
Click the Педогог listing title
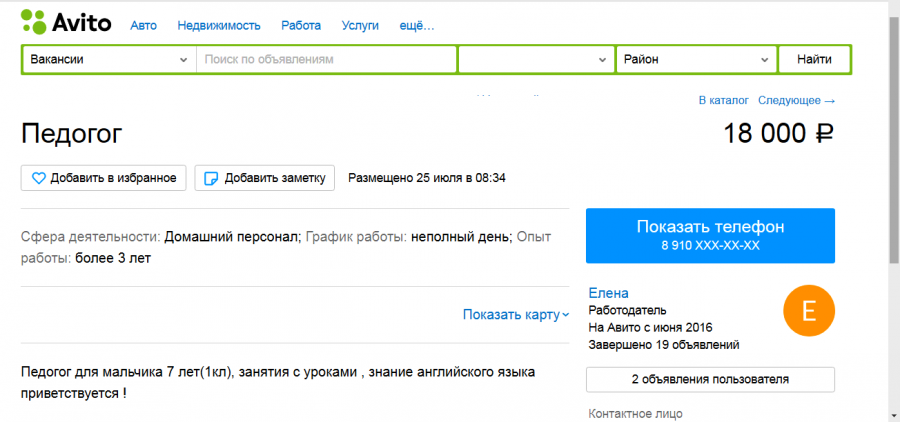tap(72, 135)
